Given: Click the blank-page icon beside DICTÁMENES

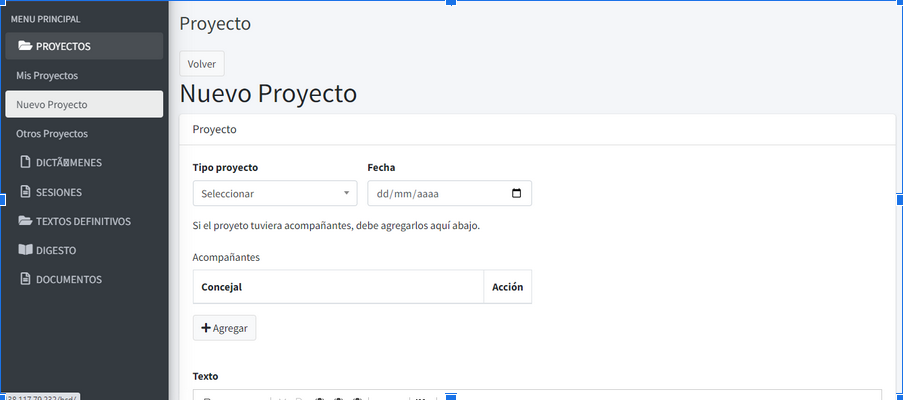Looking at the screenshot, I should [25, 162].
